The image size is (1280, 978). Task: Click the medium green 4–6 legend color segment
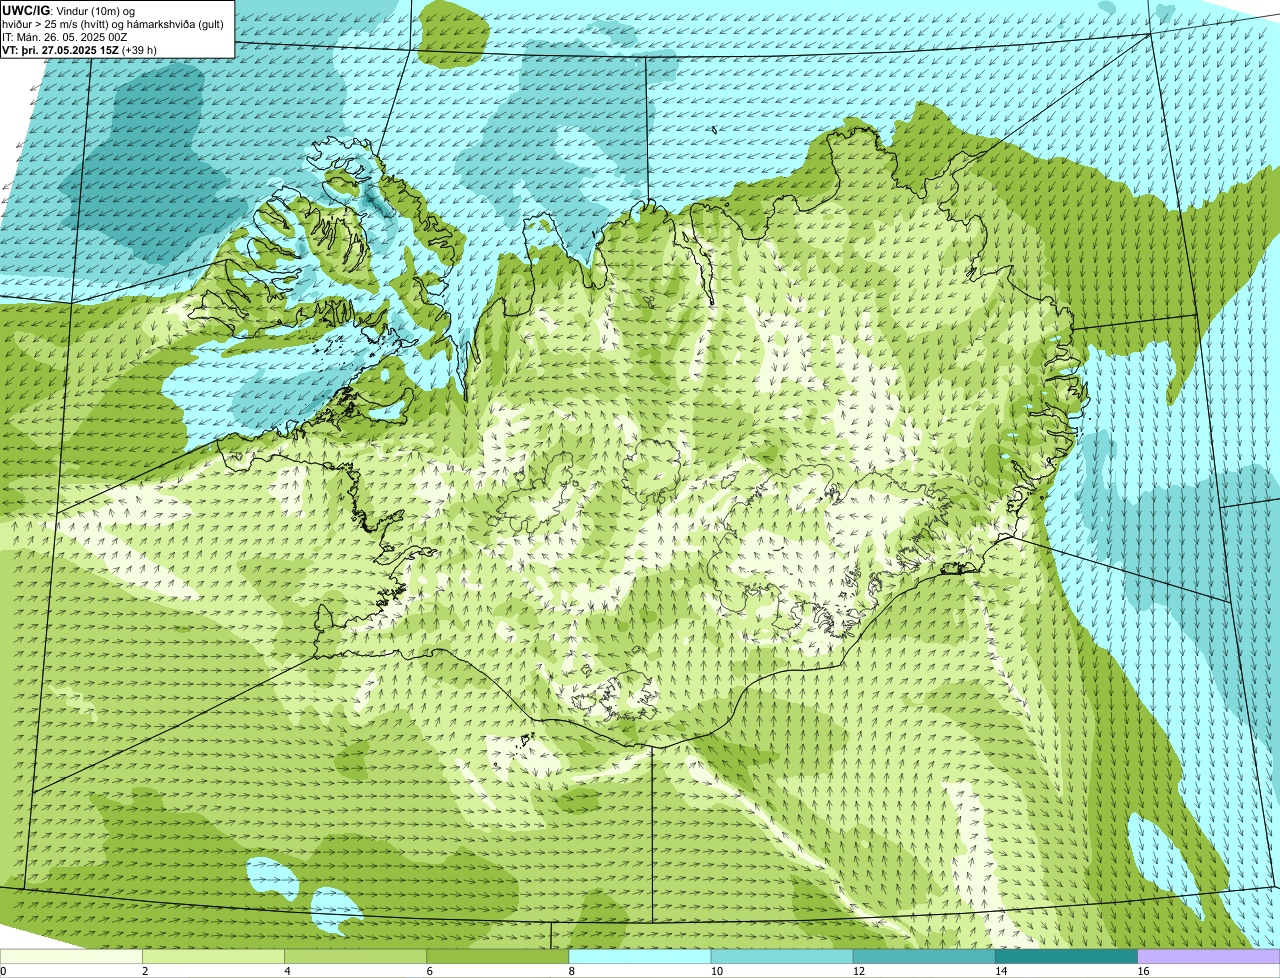(x=355, y=957)
